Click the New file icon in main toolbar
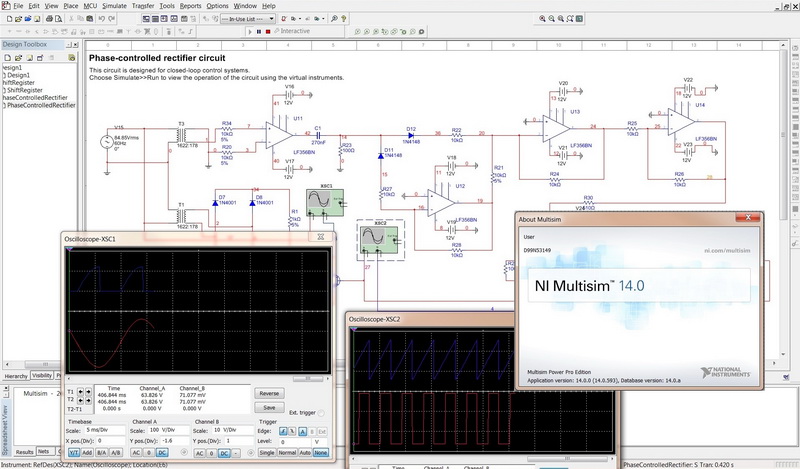 coord(9,19)
